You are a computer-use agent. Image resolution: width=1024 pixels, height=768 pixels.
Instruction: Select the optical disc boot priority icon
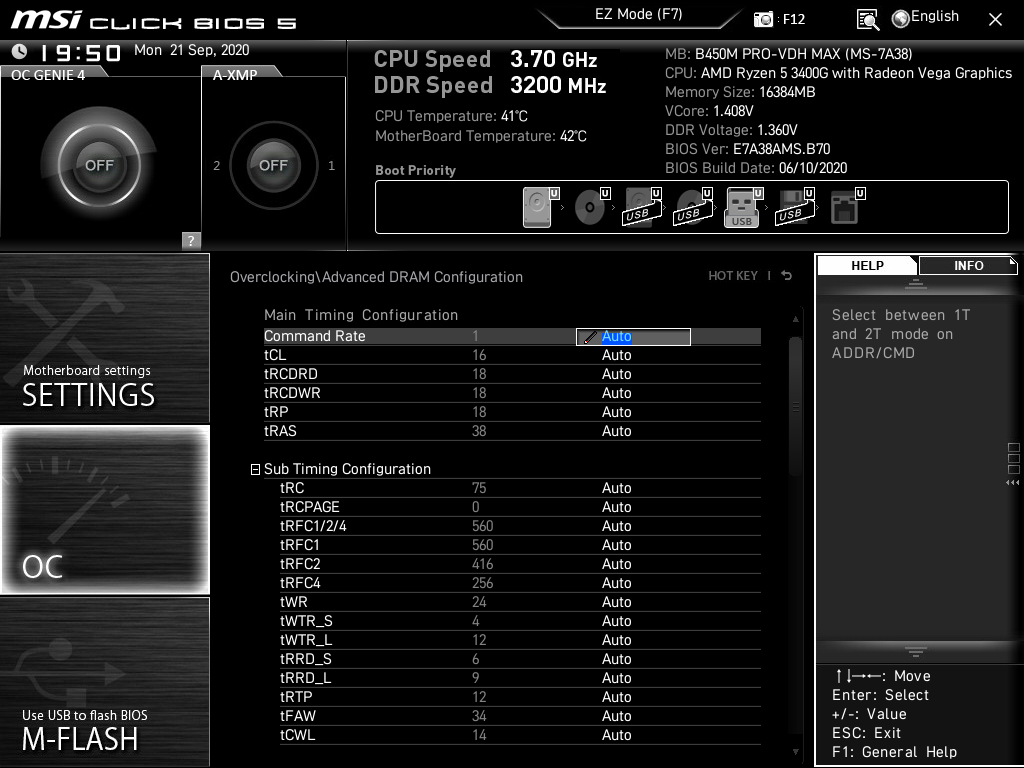tap(592, 207)
